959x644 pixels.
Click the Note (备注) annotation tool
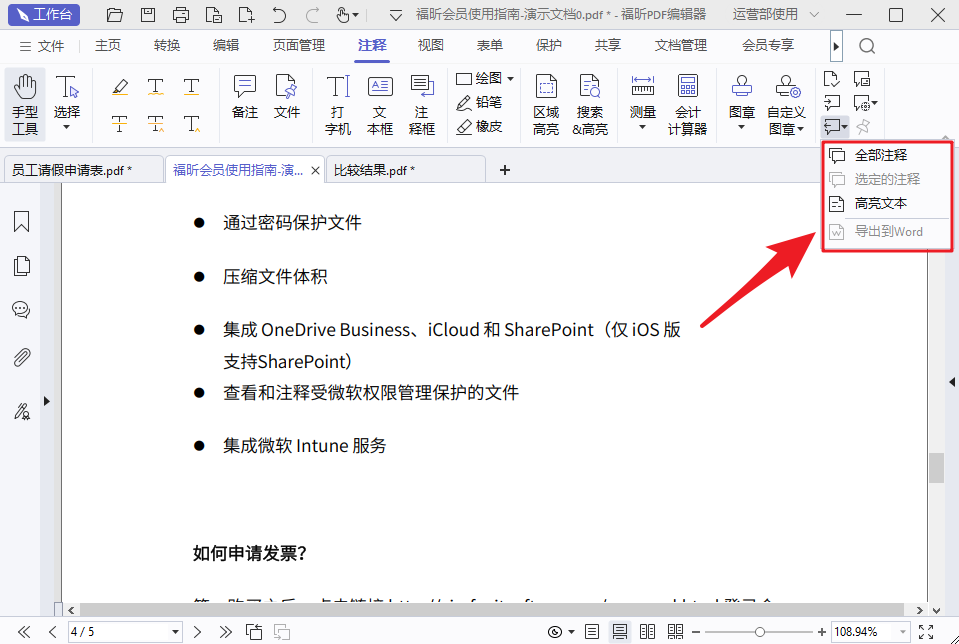(245, 97)
